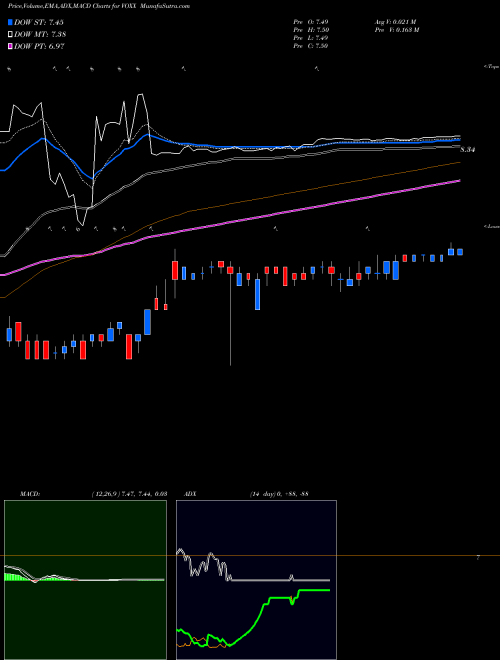Click the rightmost blue candlestick
Viewport: 500px width, 660px height.
pyautogui.click(x=460, y=252)
